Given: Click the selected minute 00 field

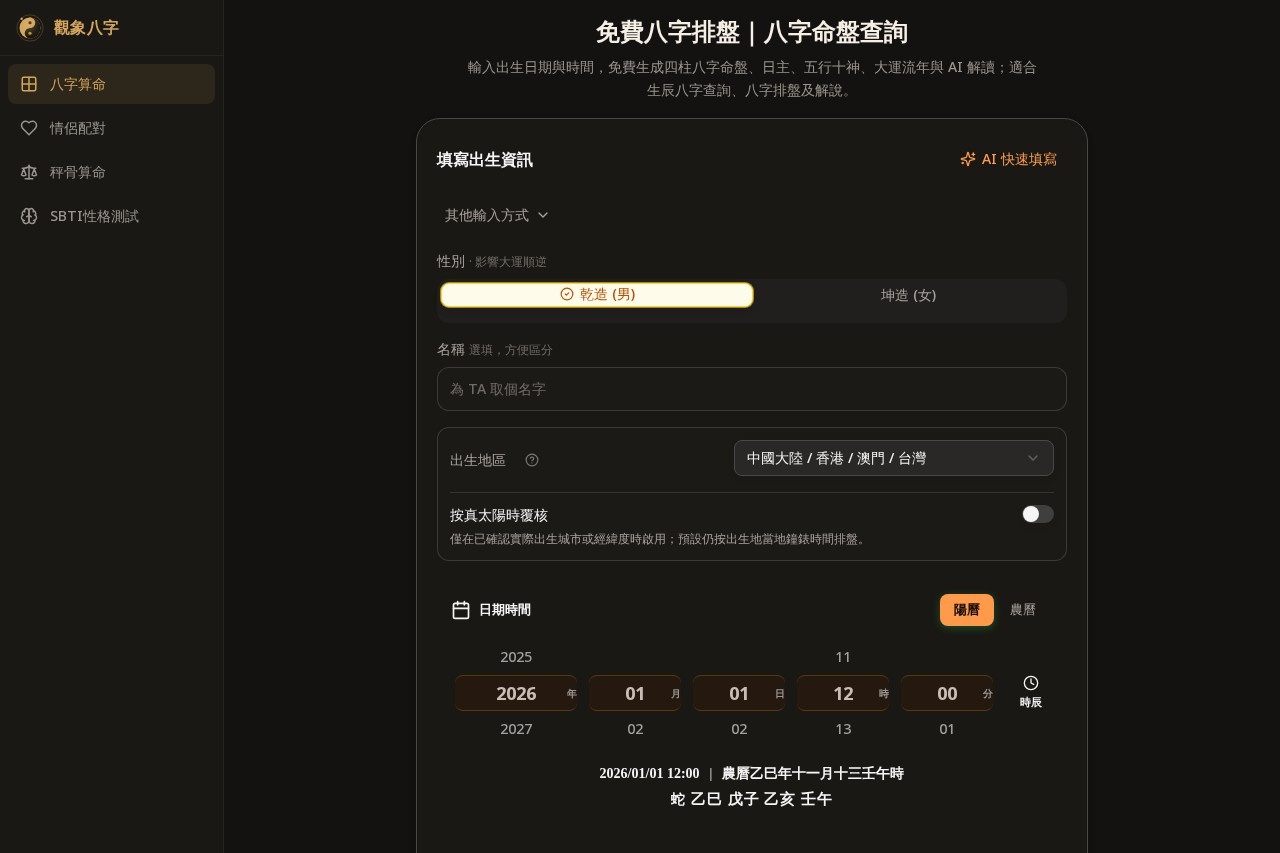Looking at the screenshot, I should (947, 693).
